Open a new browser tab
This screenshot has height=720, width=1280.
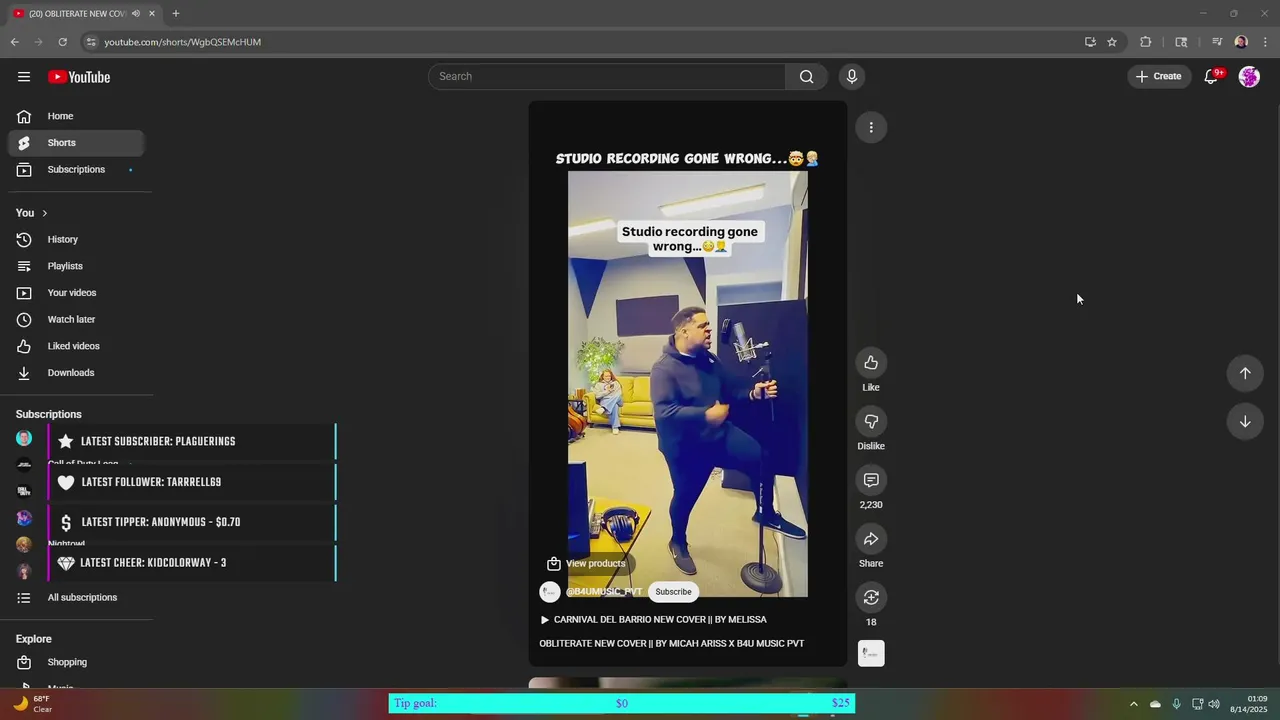pyautogui.click(x=176, y=13)
